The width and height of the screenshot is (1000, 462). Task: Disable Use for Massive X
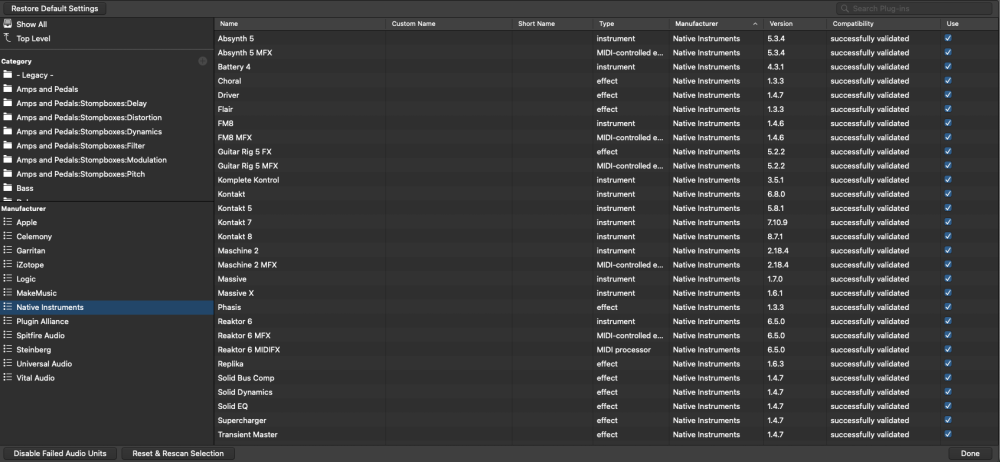click(x=948, y=293)
